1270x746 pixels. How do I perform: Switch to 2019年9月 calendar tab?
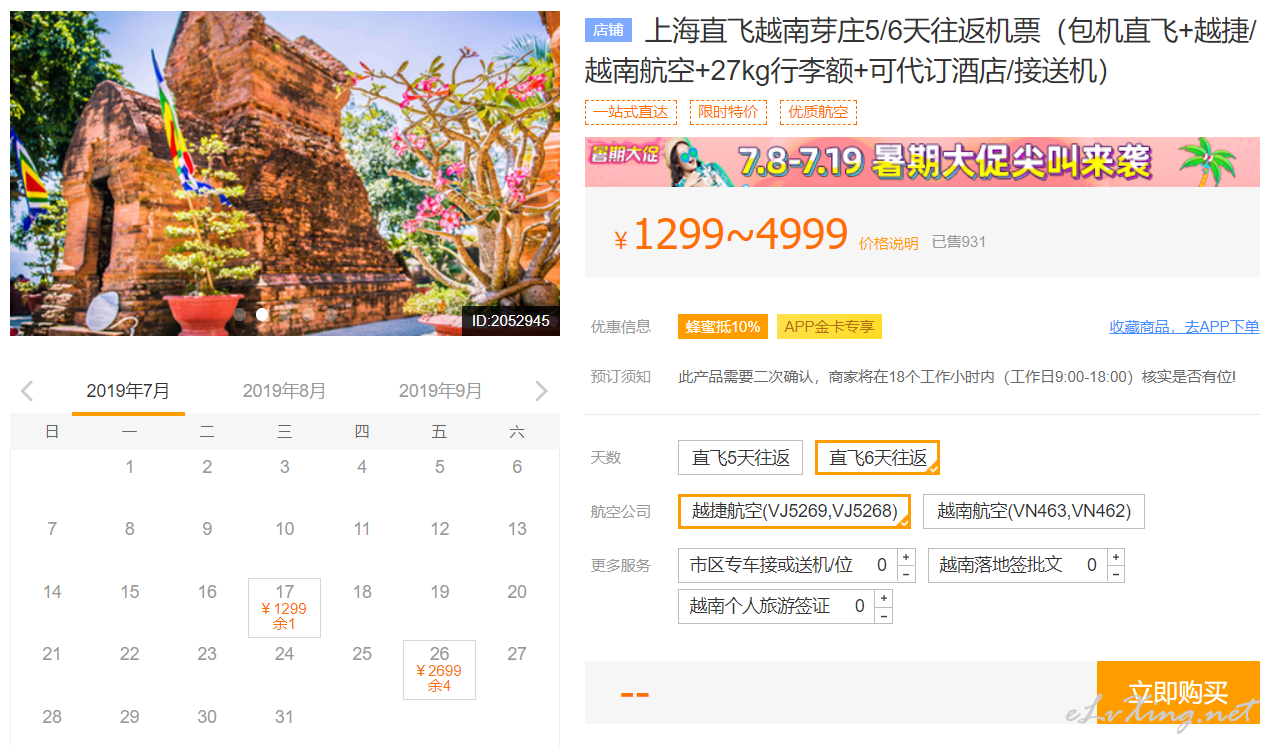(440, 391)
